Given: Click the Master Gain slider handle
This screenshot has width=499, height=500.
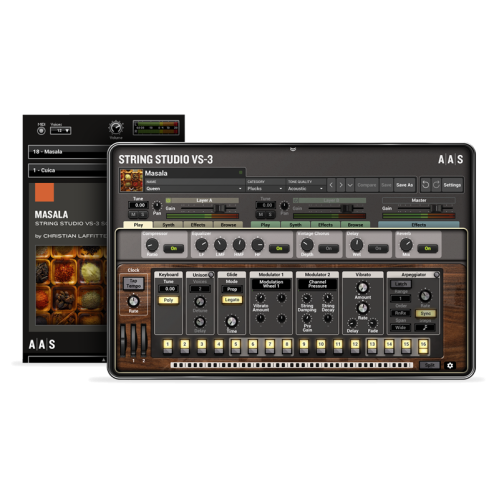Looking at the screenshot, I should click(436, 208).
